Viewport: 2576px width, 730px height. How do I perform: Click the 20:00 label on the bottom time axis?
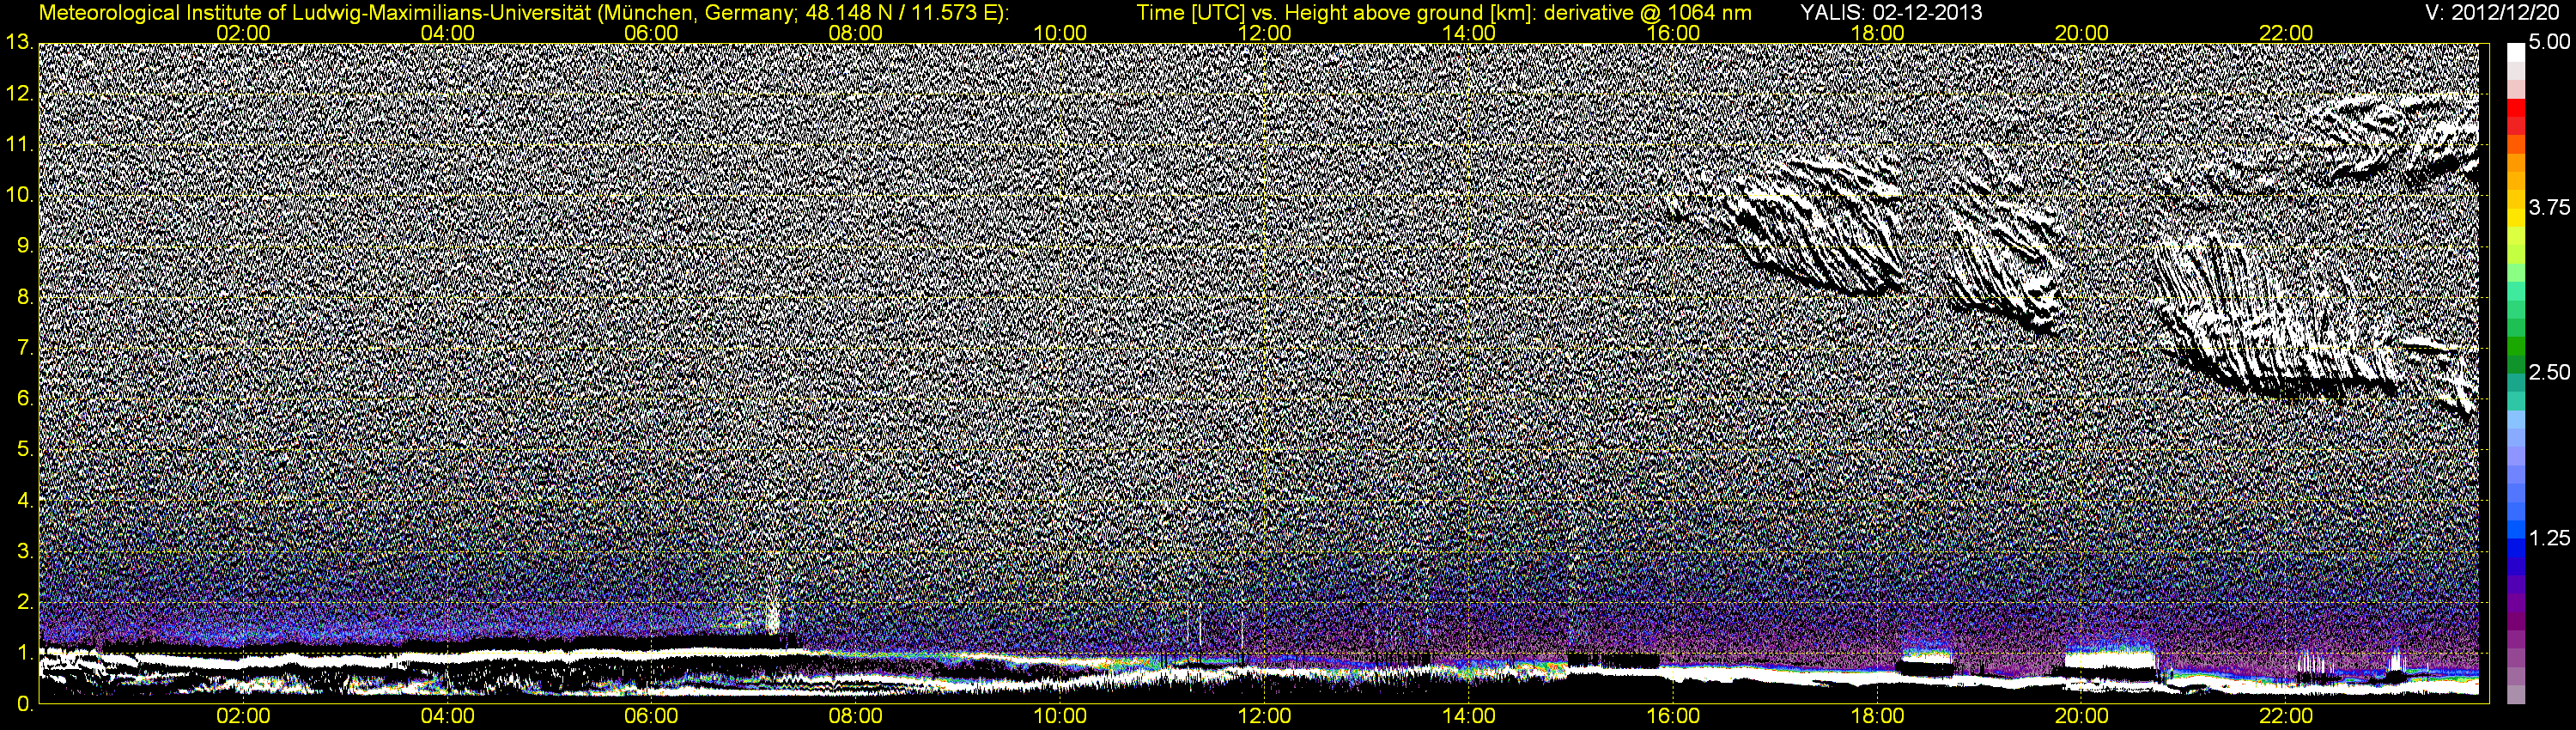pos(2082,716)
